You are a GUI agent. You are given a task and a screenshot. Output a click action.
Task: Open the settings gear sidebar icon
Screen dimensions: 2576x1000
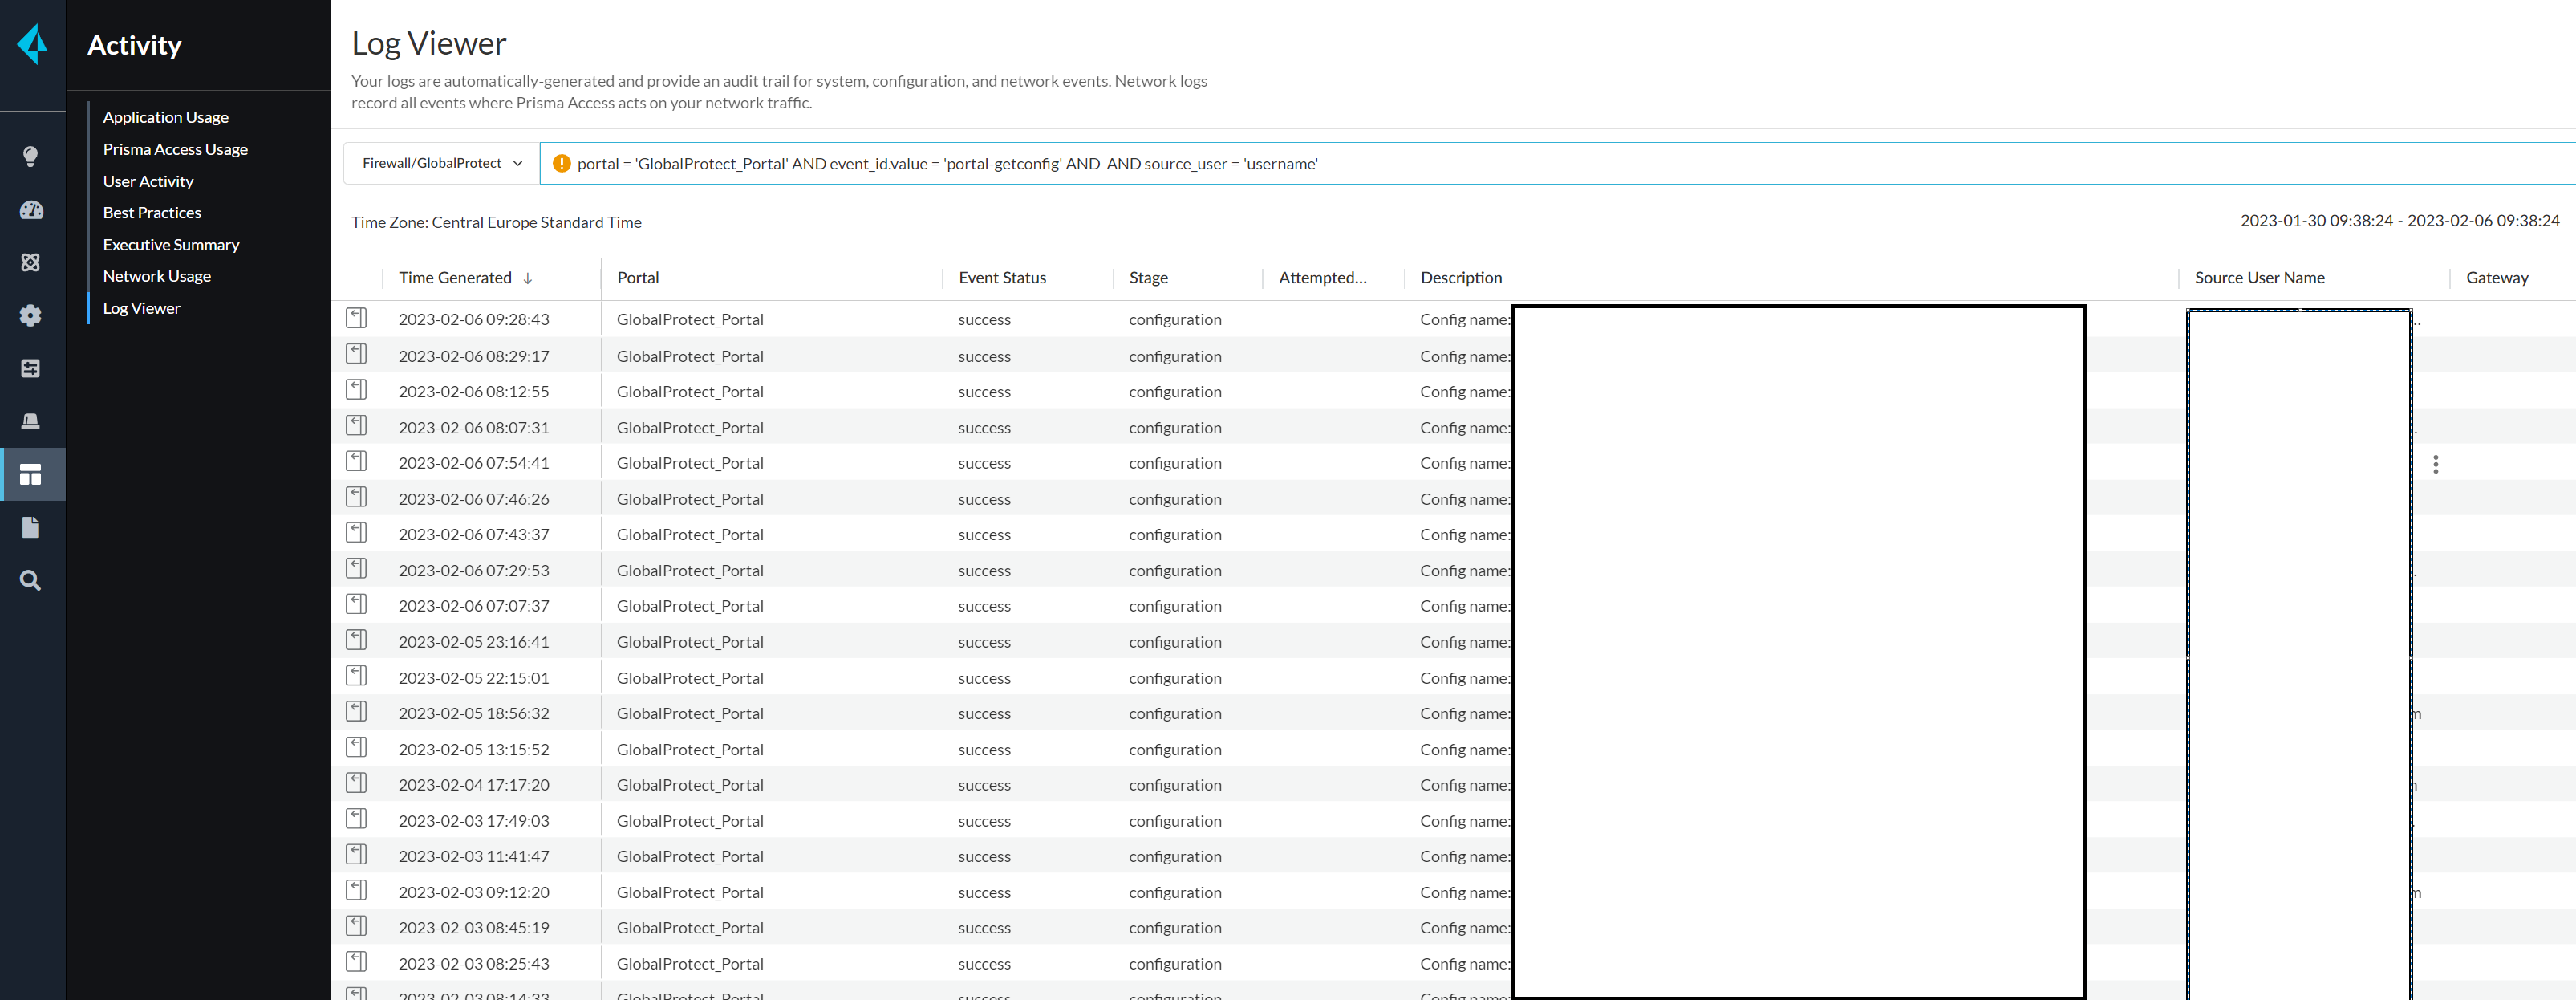pos(31,315)
